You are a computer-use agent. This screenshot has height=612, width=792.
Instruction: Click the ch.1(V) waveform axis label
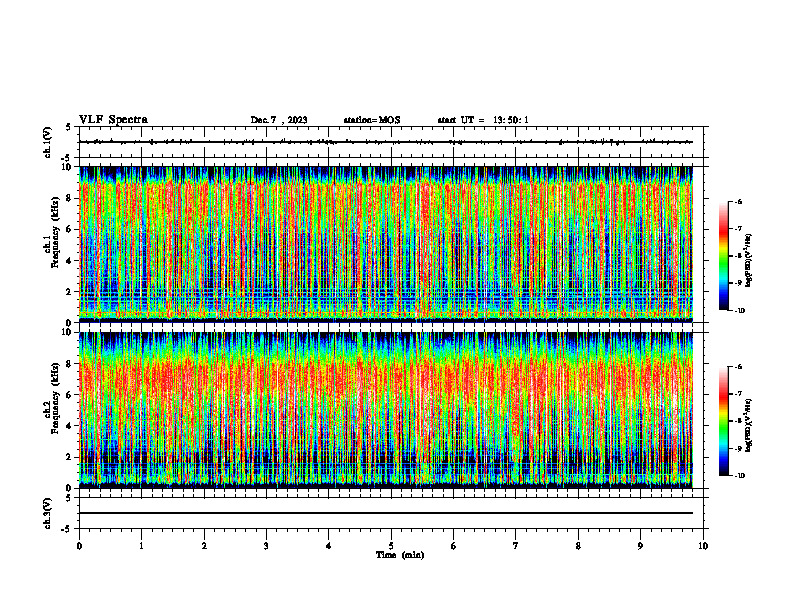[47, 142]
